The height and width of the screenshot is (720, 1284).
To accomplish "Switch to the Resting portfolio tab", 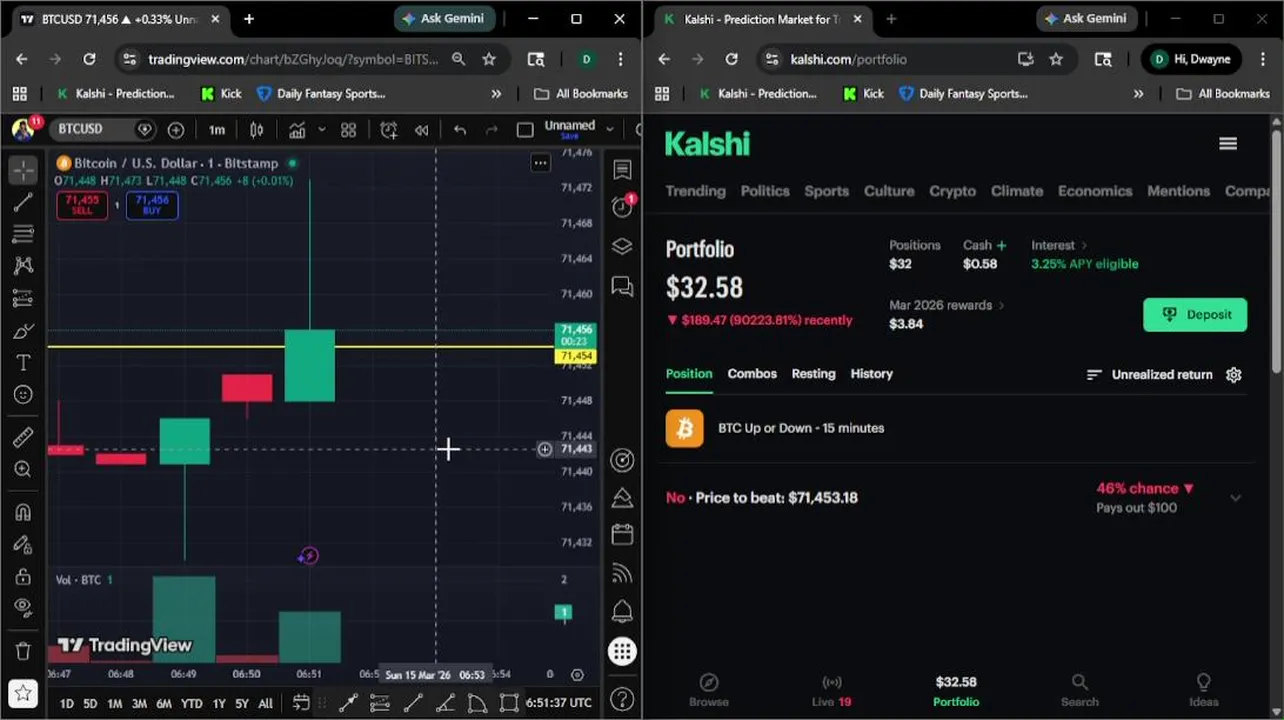I will (813, 373).
